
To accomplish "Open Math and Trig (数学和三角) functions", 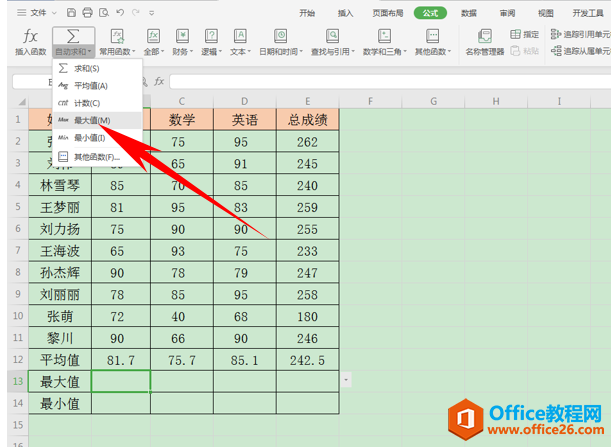I will [x=385, y=42].
